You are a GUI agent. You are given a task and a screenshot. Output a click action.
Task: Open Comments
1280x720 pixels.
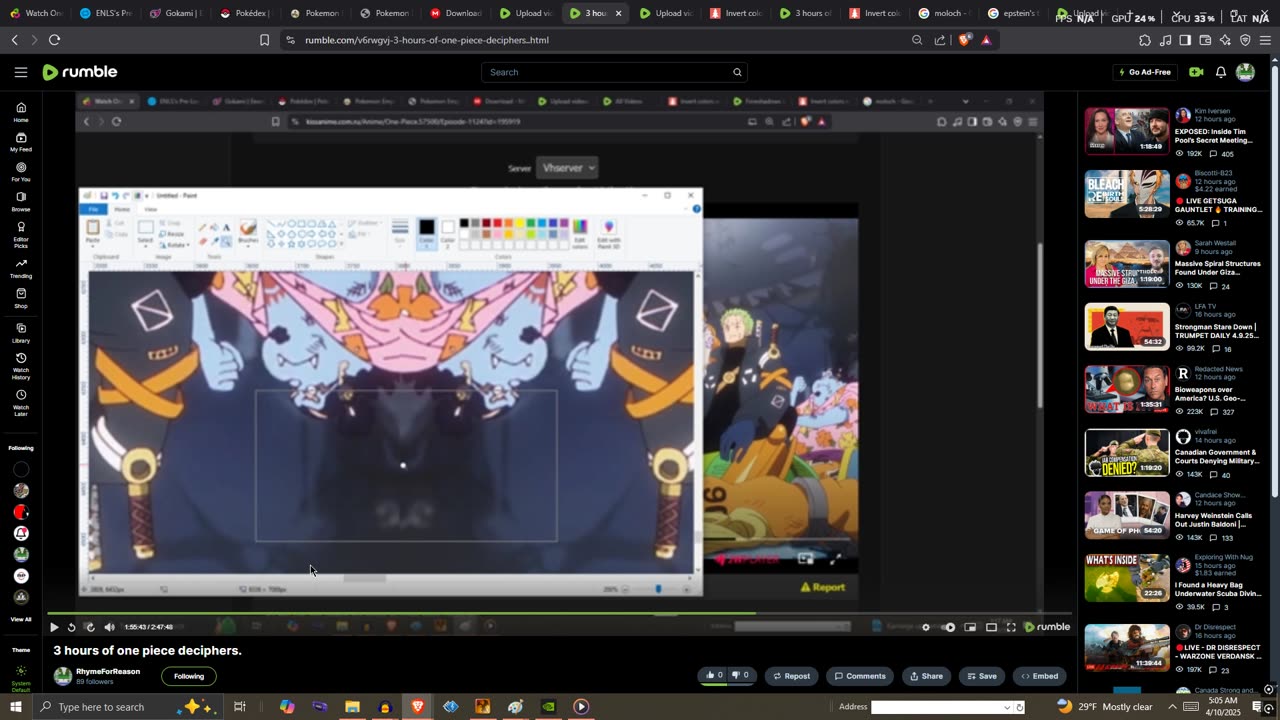[860, 676]
